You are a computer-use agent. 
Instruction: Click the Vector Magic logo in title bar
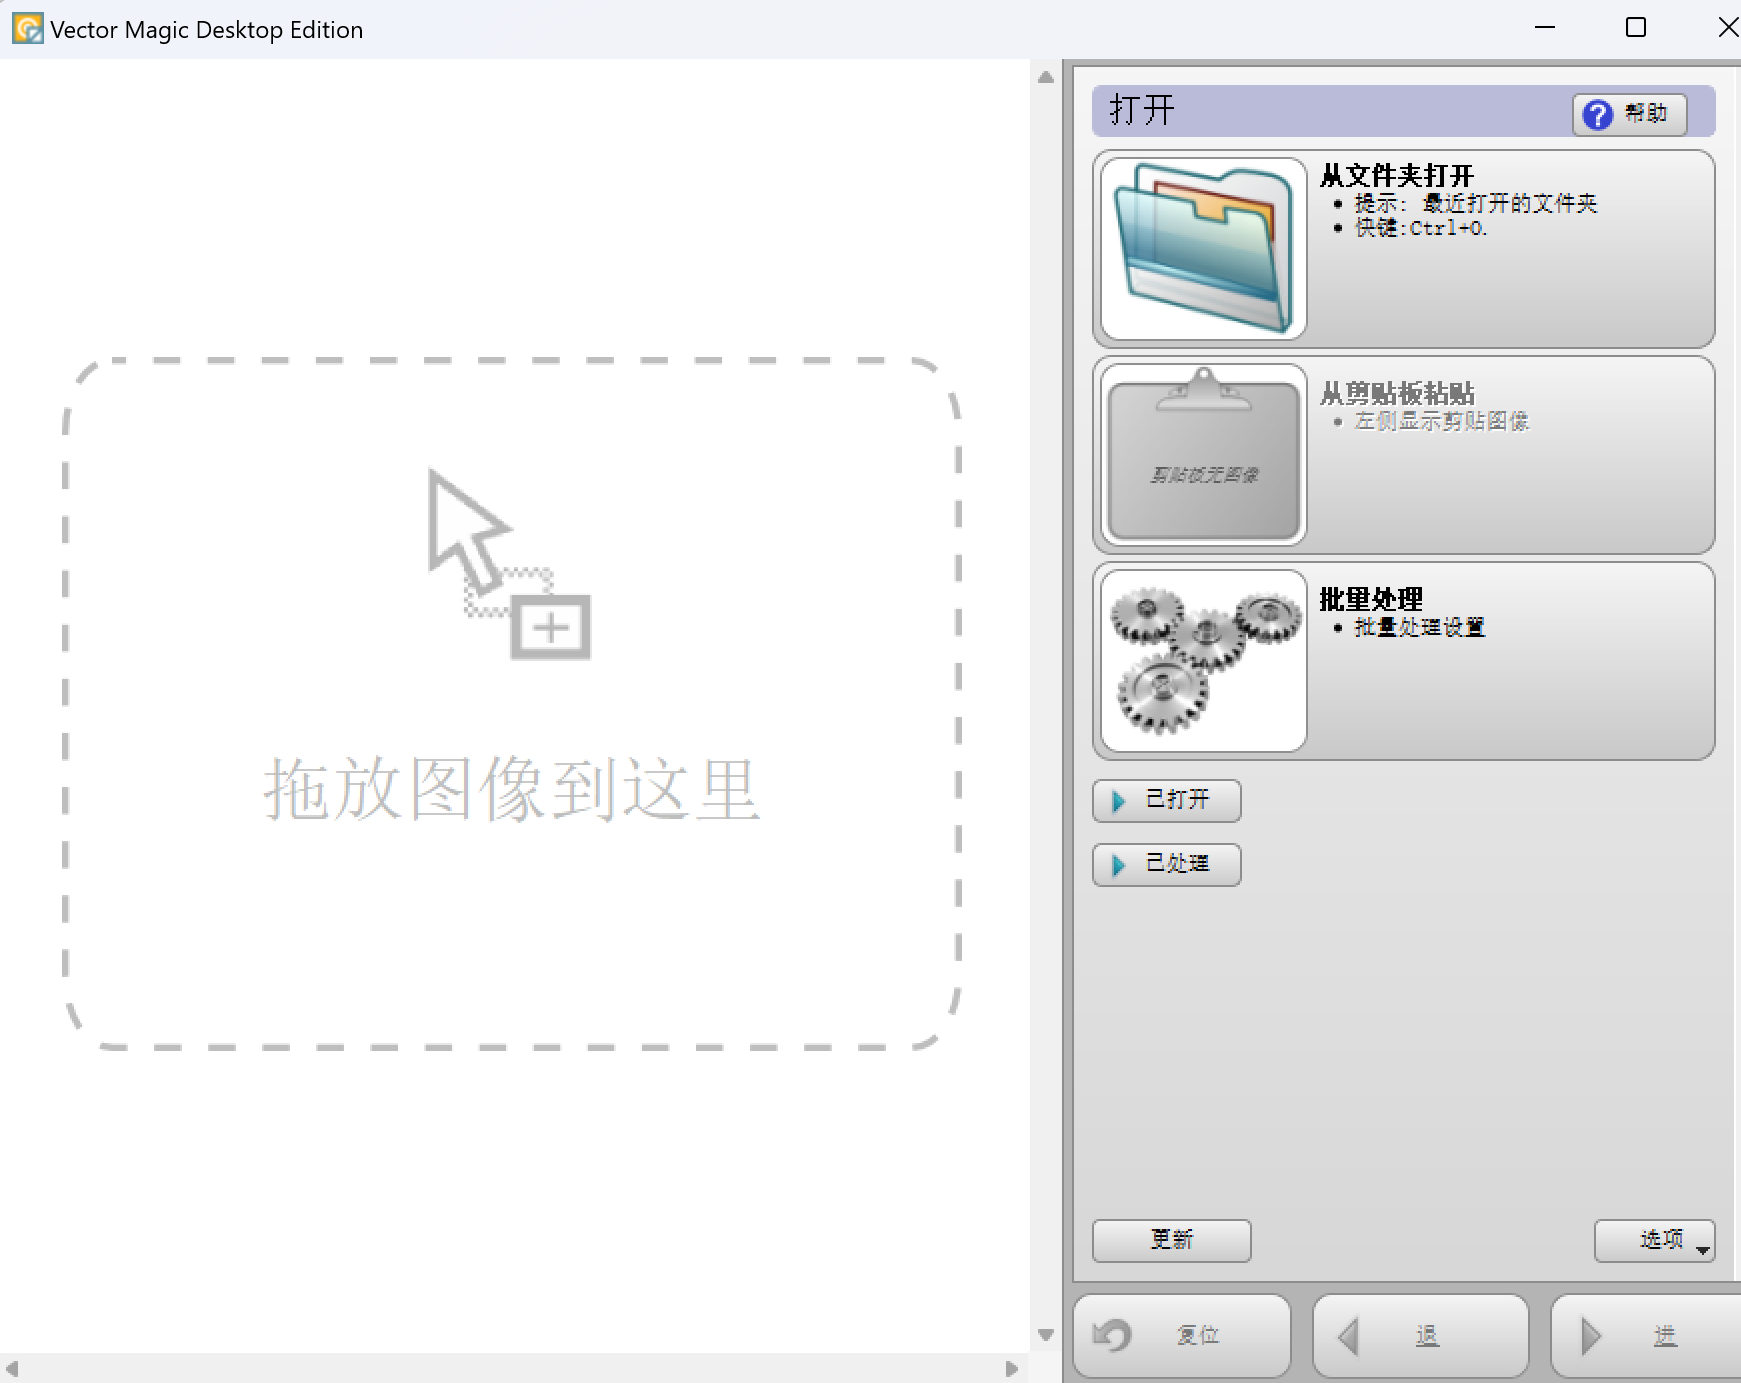(x=26, y=28)
